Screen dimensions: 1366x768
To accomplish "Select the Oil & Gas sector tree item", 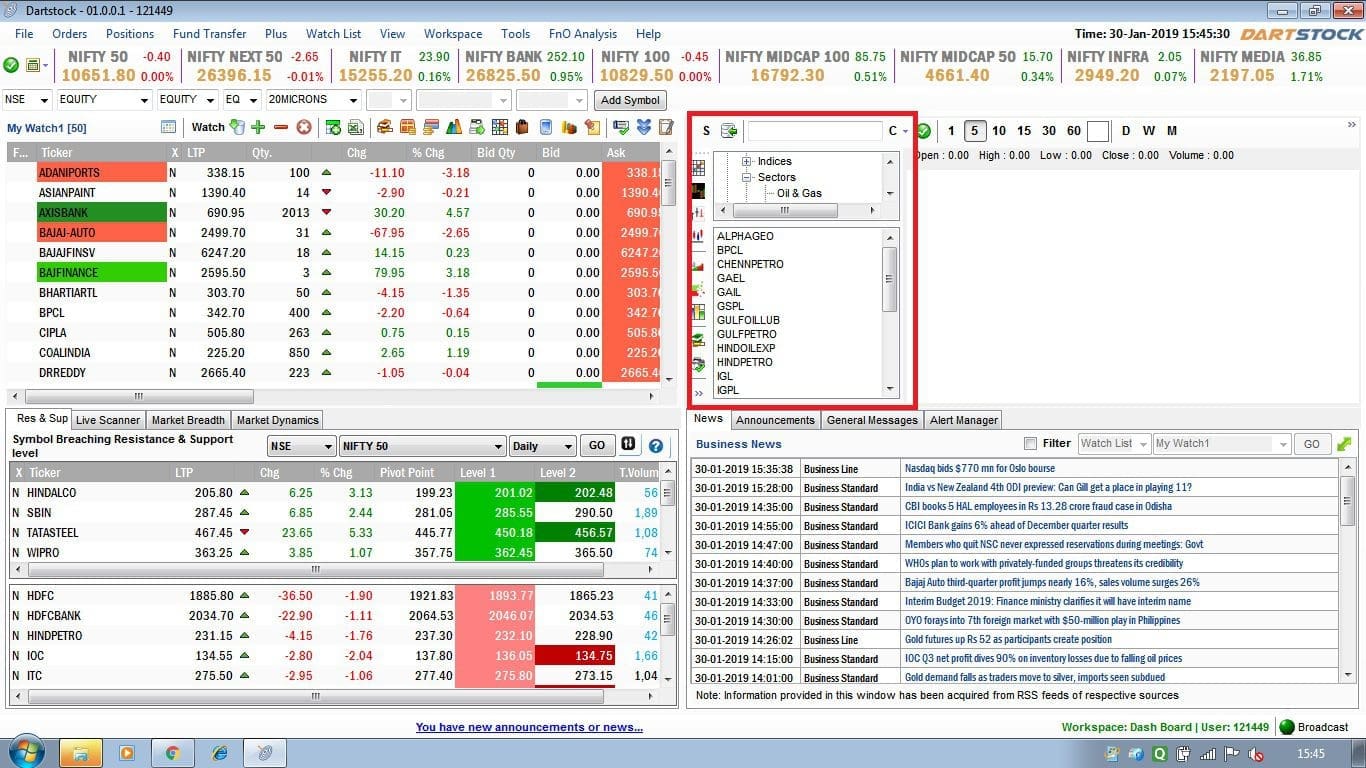I will click(x=799, y=193).
